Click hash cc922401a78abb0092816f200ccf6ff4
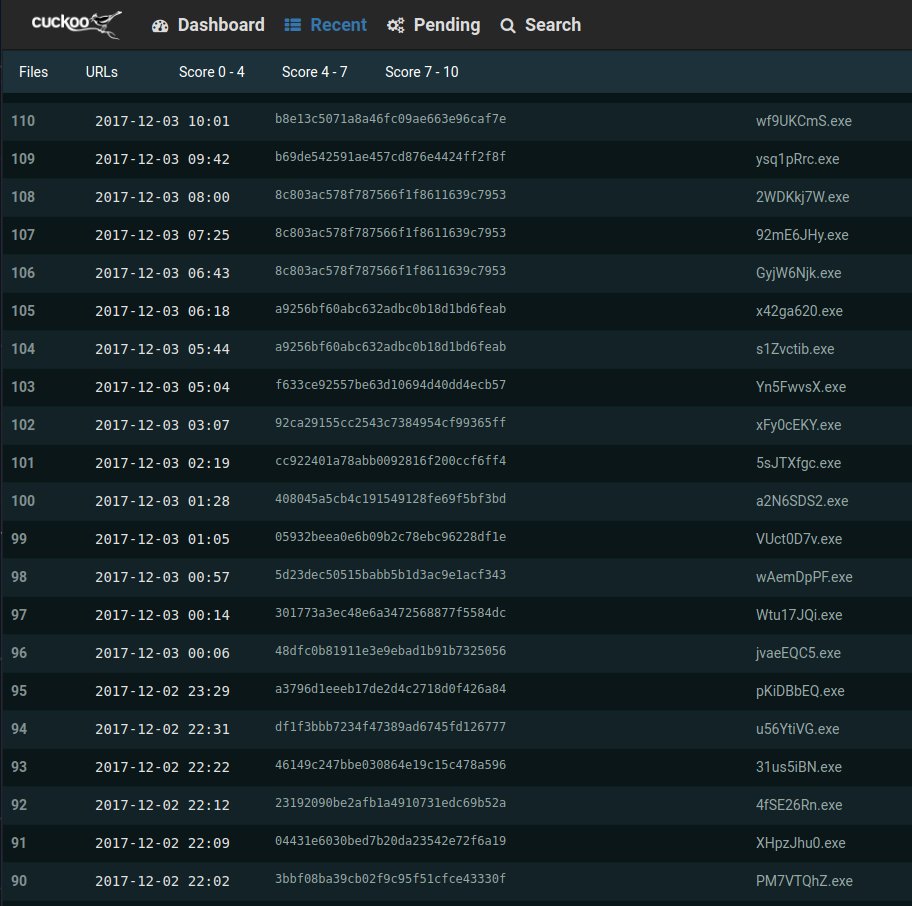 coord(390,461)
